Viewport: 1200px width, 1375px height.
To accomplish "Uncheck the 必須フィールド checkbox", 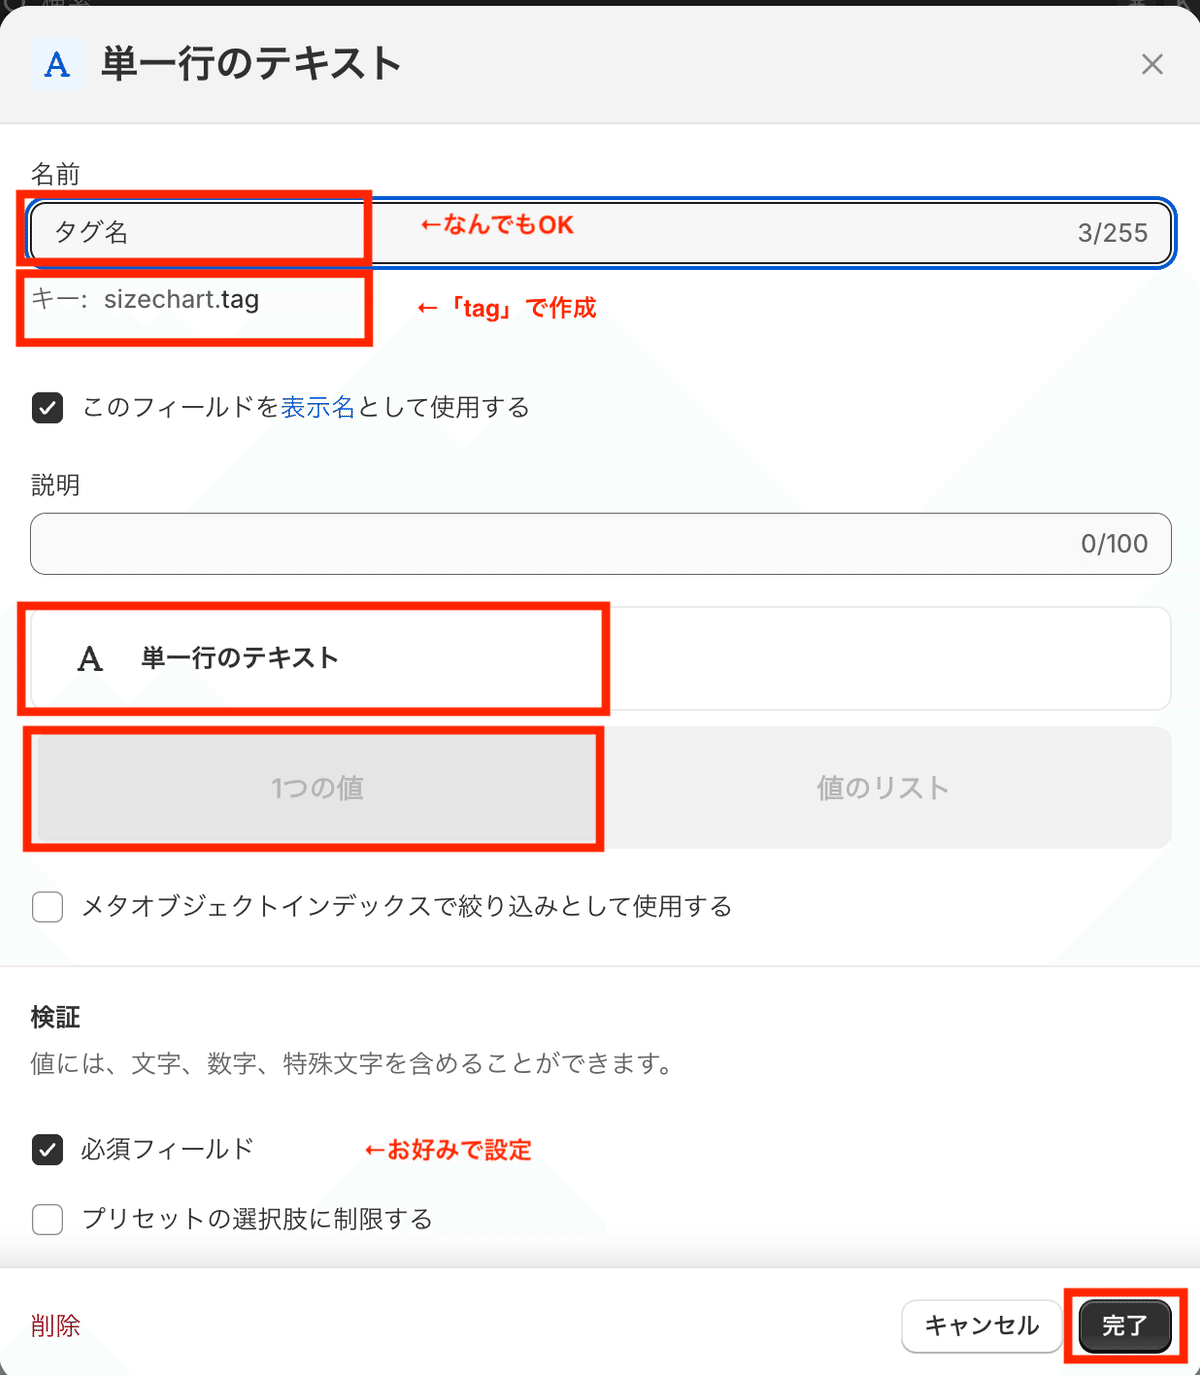I will pyautogui.click(x=47, y=1150).
